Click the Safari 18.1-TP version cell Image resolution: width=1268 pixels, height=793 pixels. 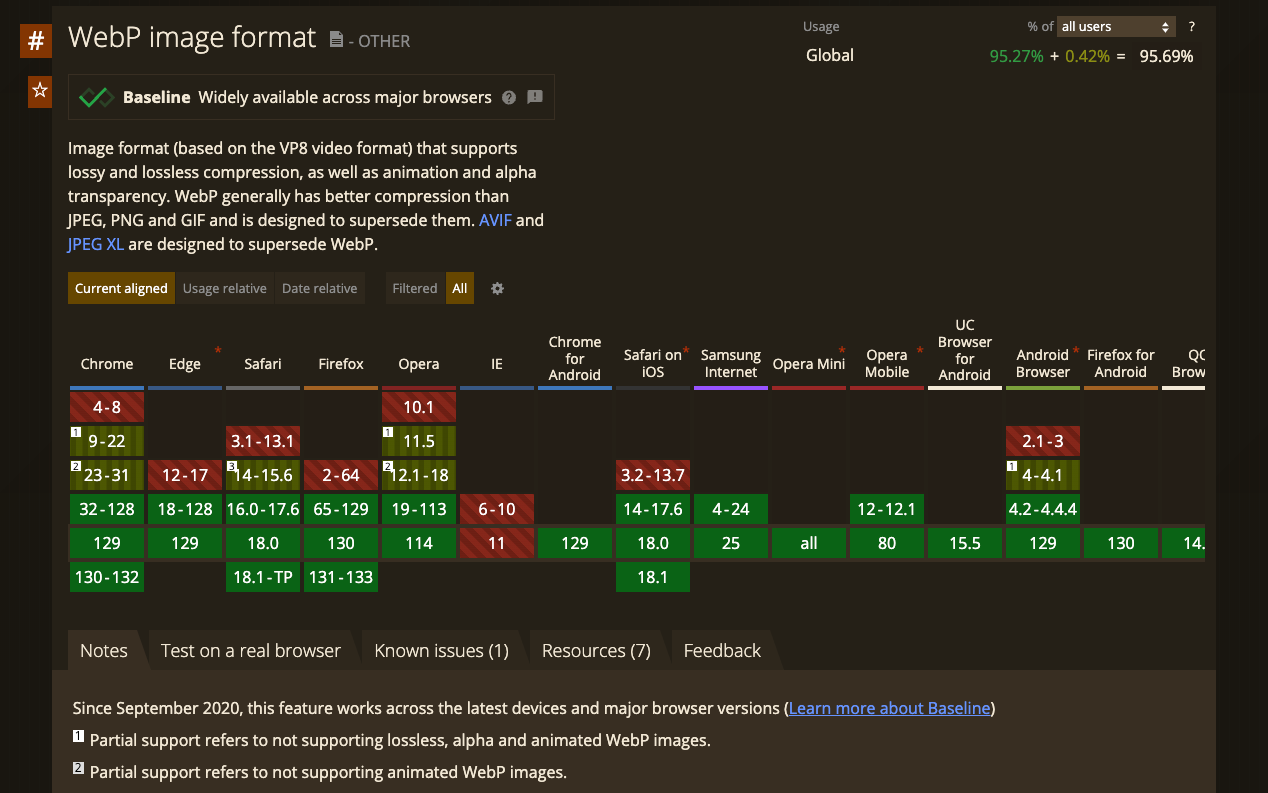(x=263, y=577)
